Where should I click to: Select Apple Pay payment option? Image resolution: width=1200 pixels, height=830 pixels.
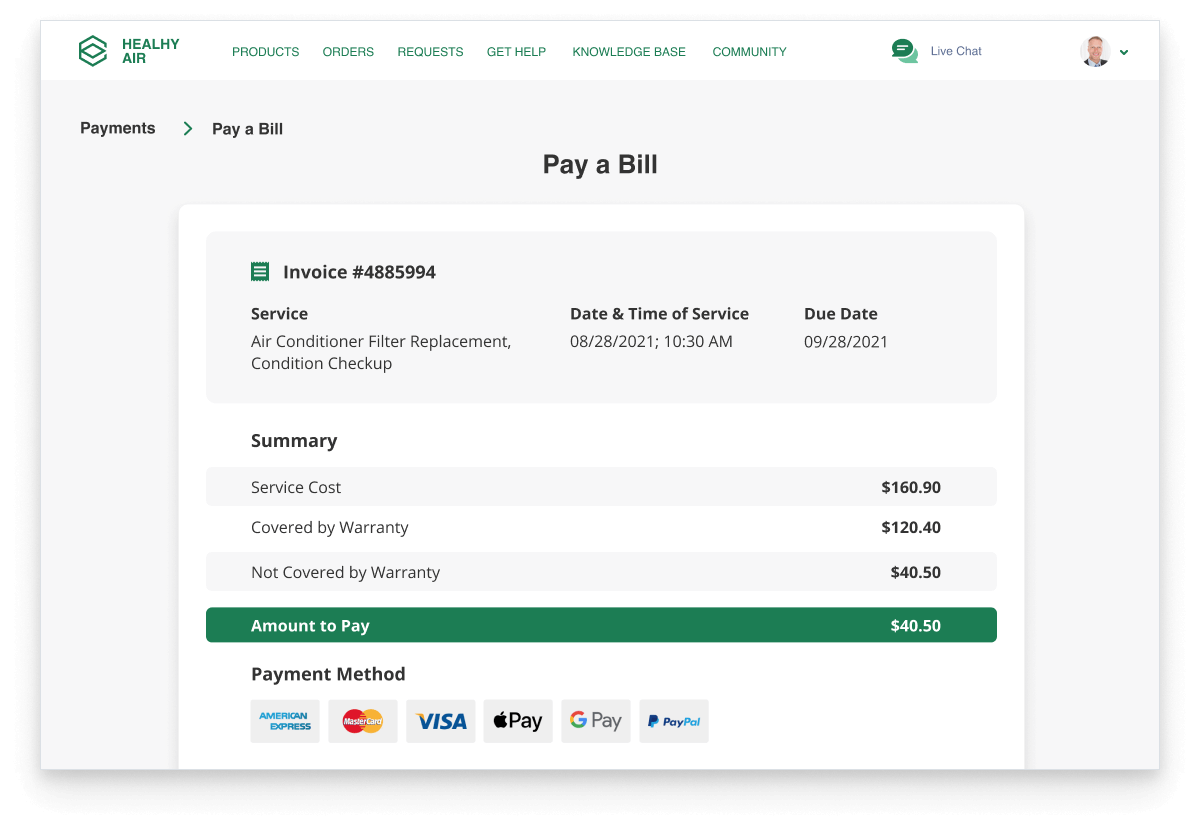(518, 721)
